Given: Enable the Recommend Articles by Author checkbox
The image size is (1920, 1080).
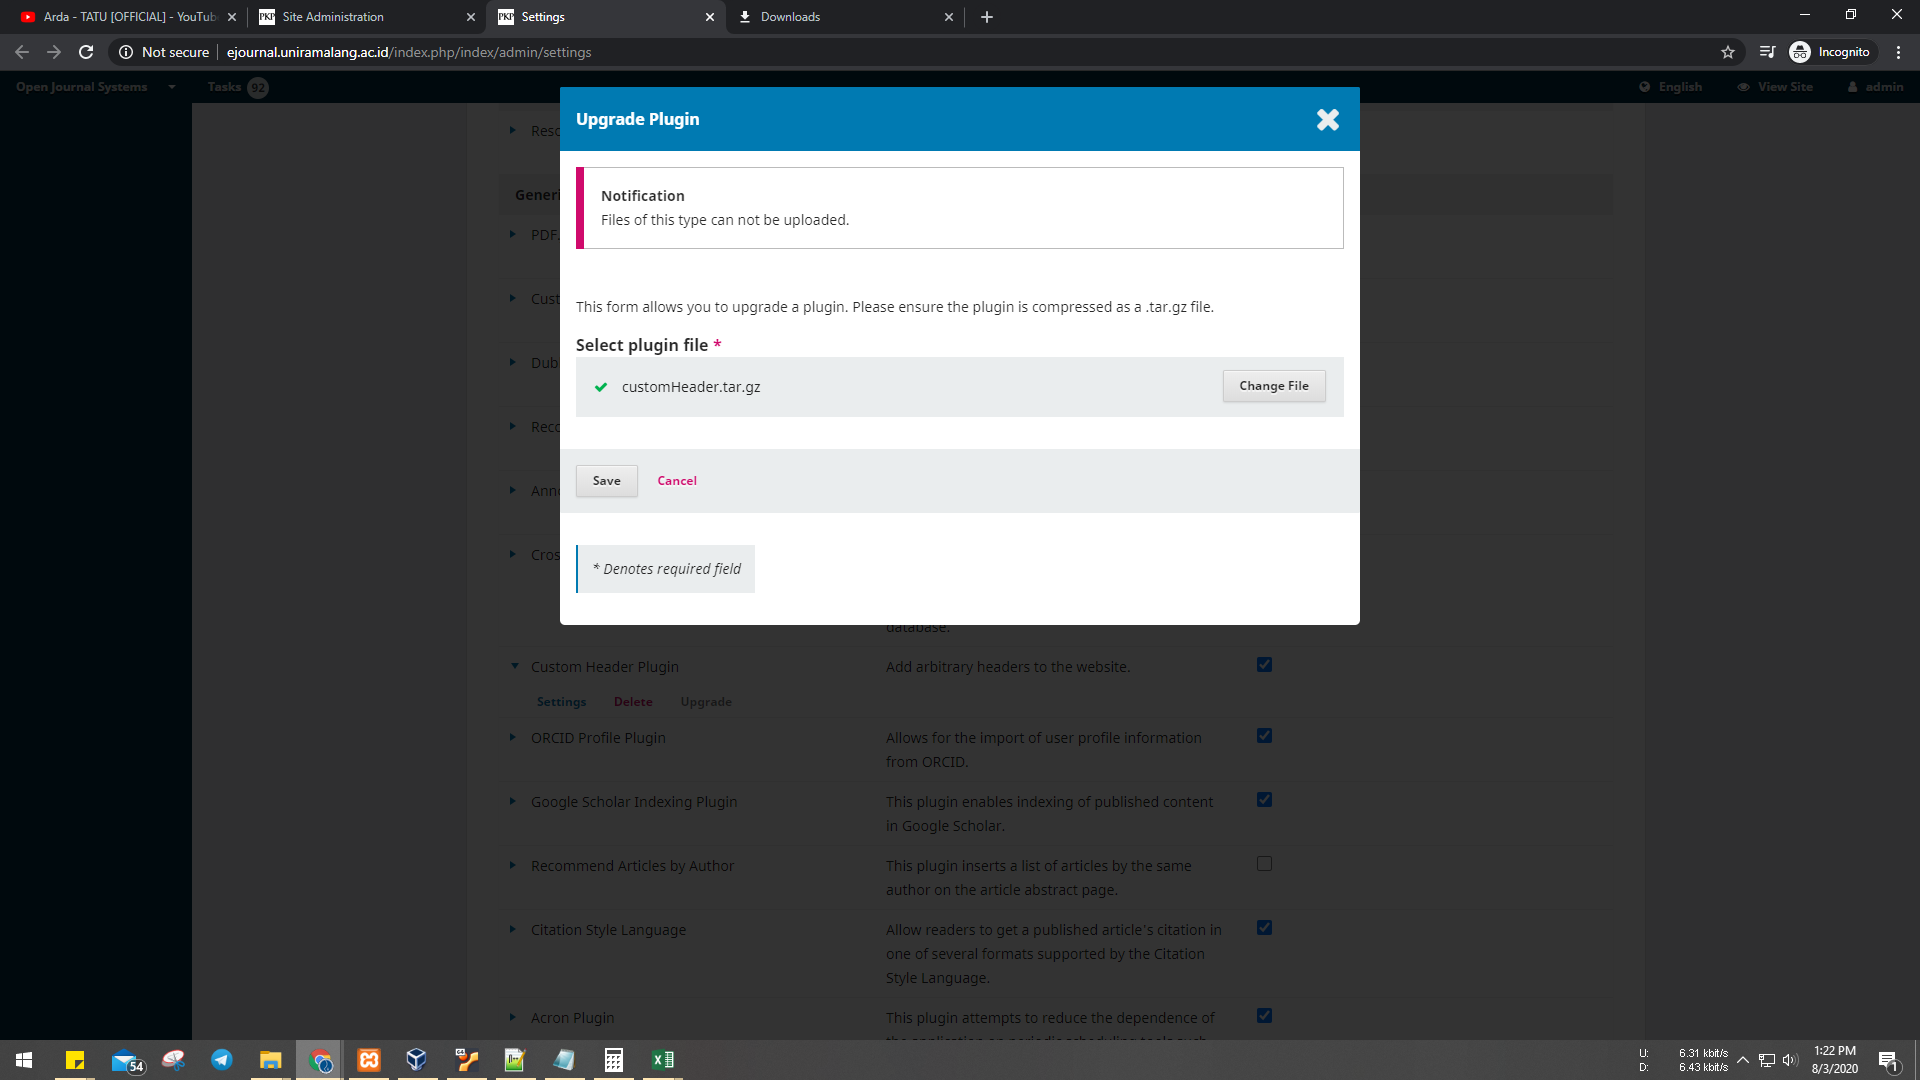Looking at the screenshot, I should 1264,864.
